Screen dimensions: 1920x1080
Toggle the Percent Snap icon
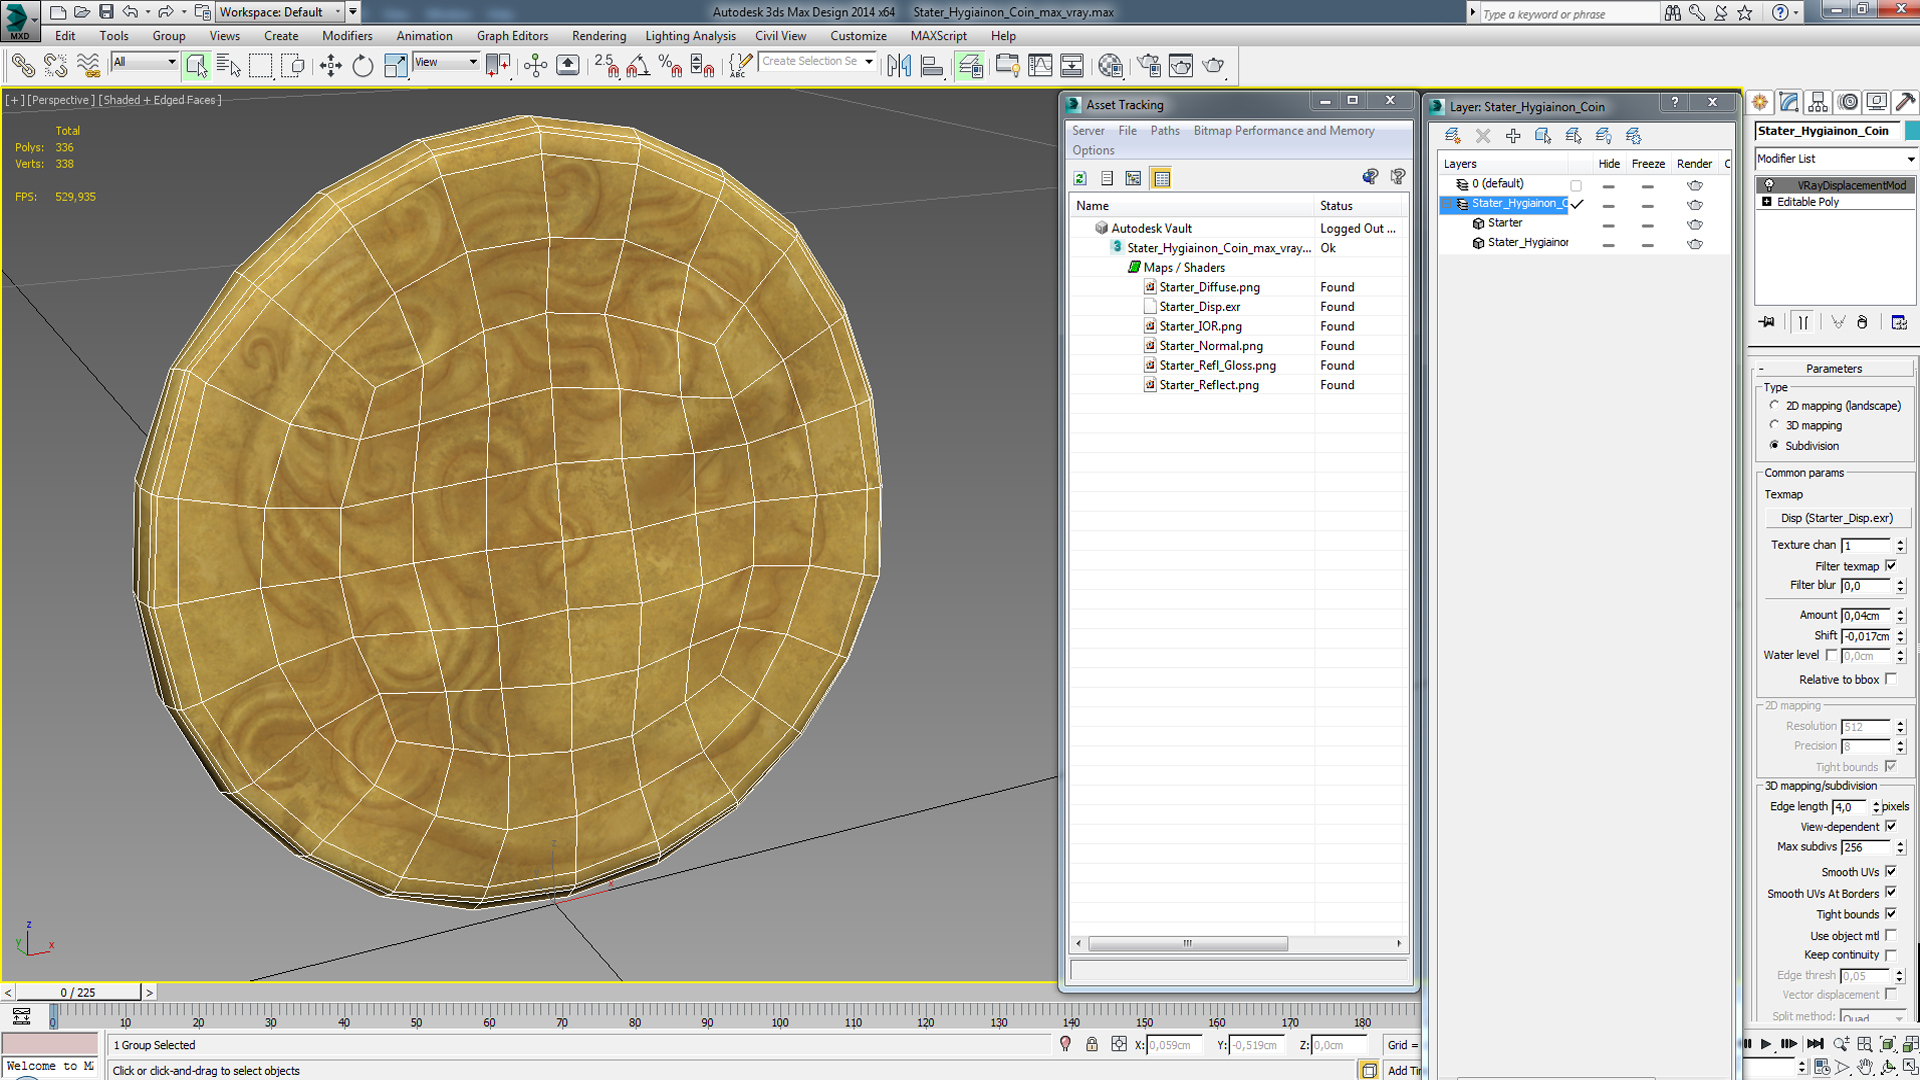click(670, 66)
